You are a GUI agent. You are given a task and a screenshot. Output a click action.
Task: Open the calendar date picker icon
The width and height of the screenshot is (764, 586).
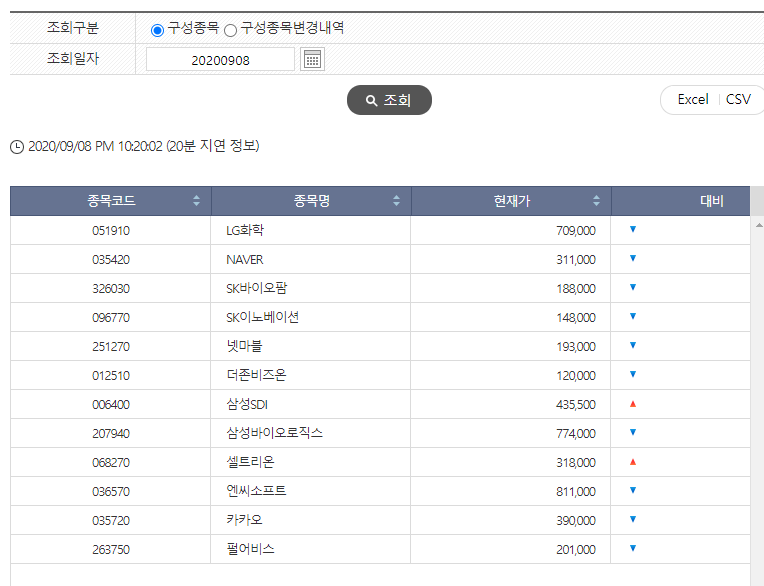point(312,59)
